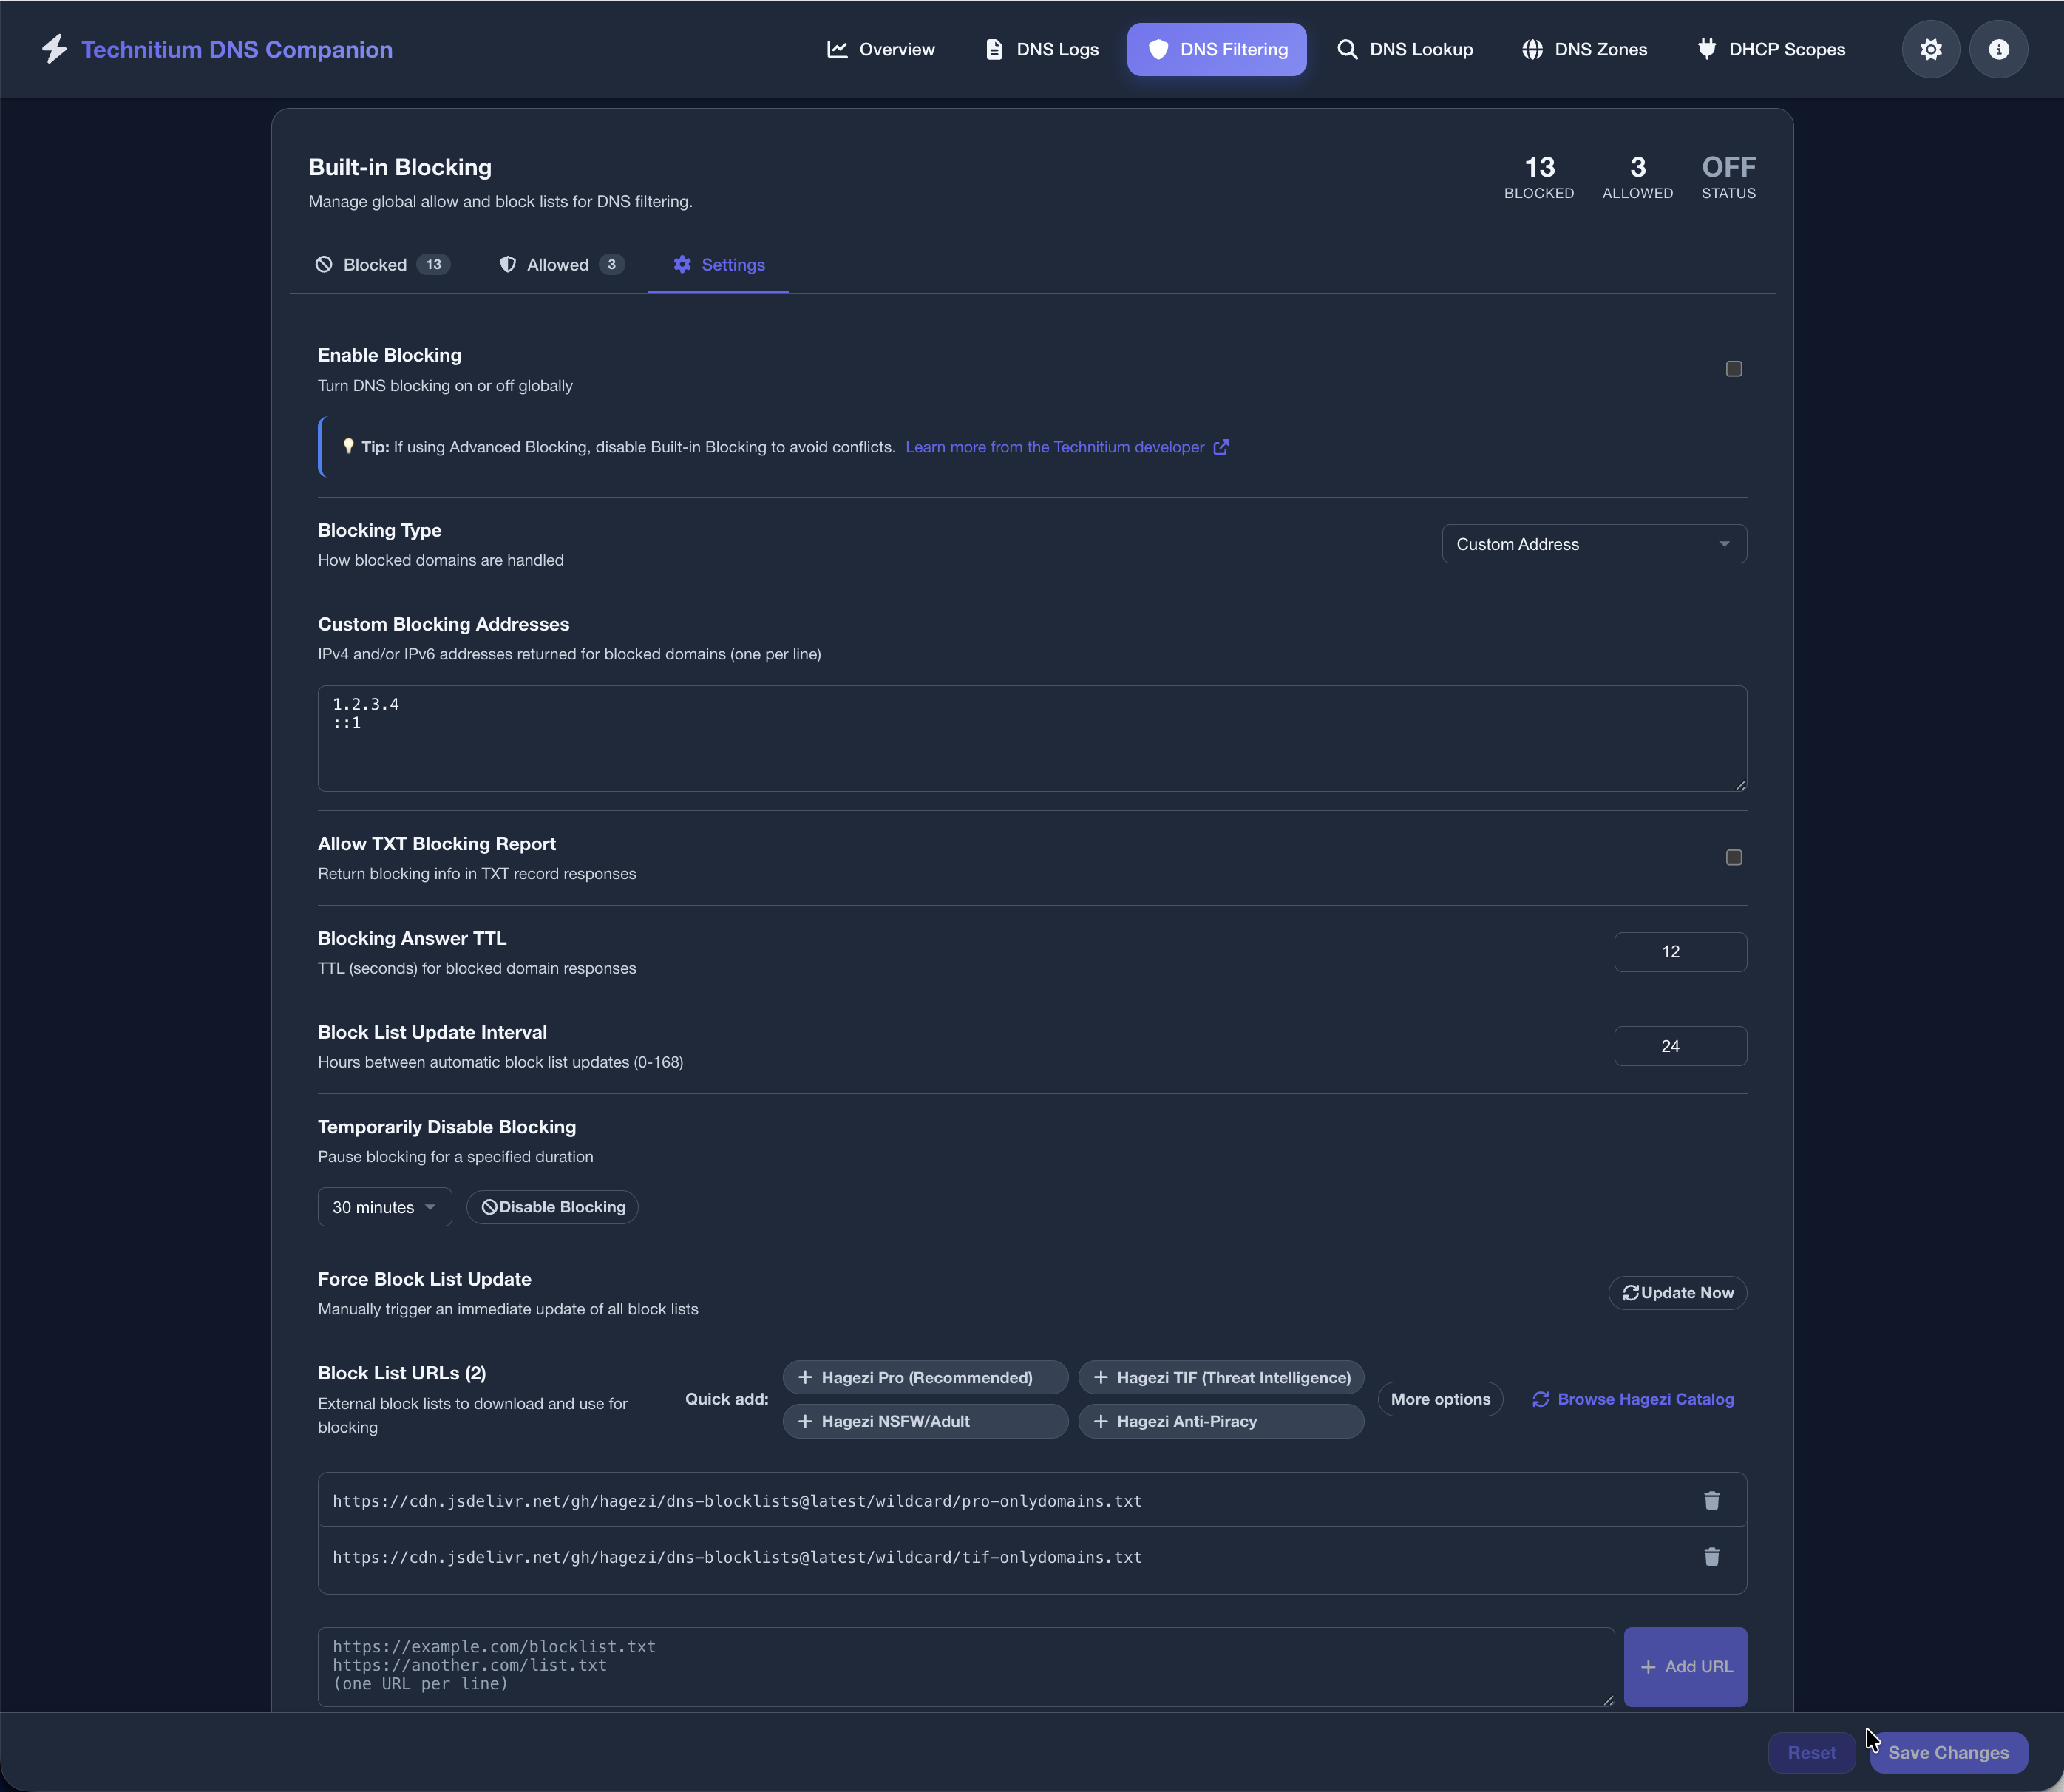The image size is (2064, 1792).
Task: Open the settings gear in the top bar
Action: [x=1930, y=49]
